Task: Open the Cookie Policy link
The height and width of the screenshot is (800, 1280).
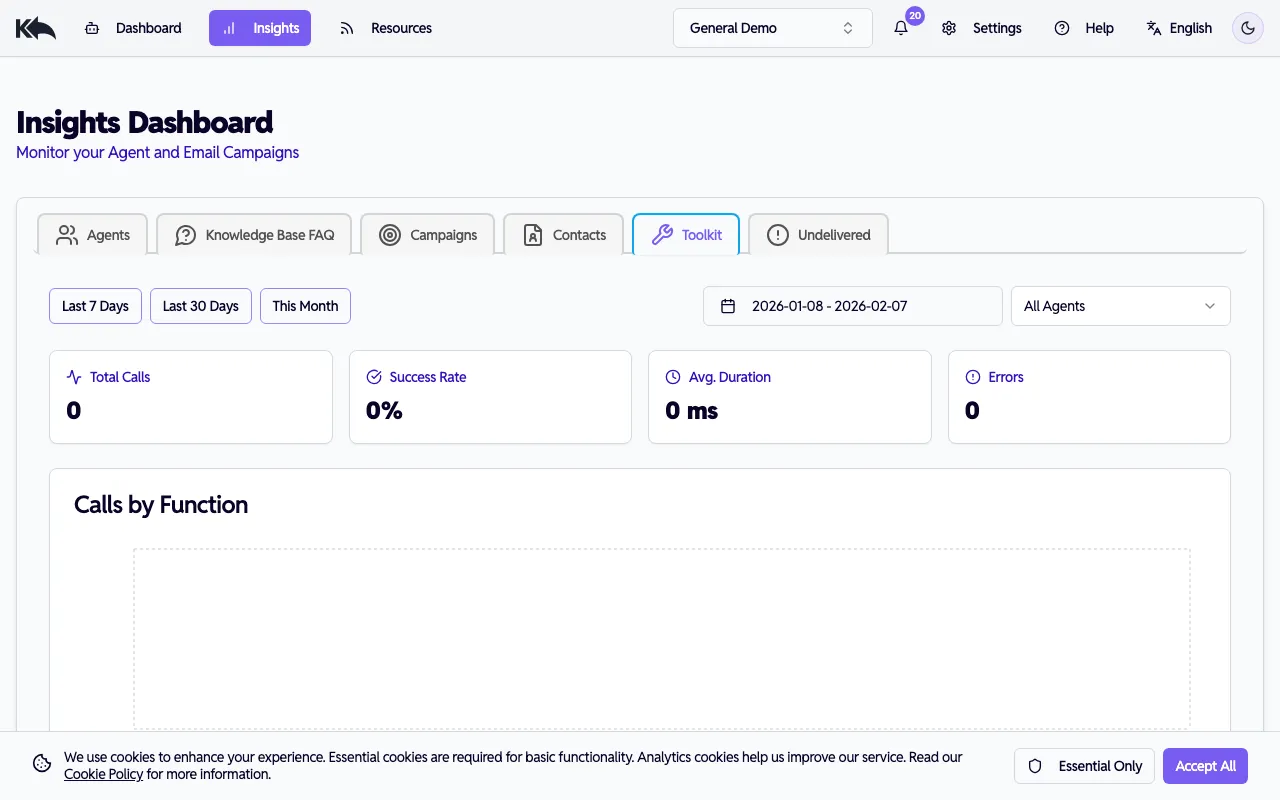Action: pyautogui.click(x=103, y=773)
